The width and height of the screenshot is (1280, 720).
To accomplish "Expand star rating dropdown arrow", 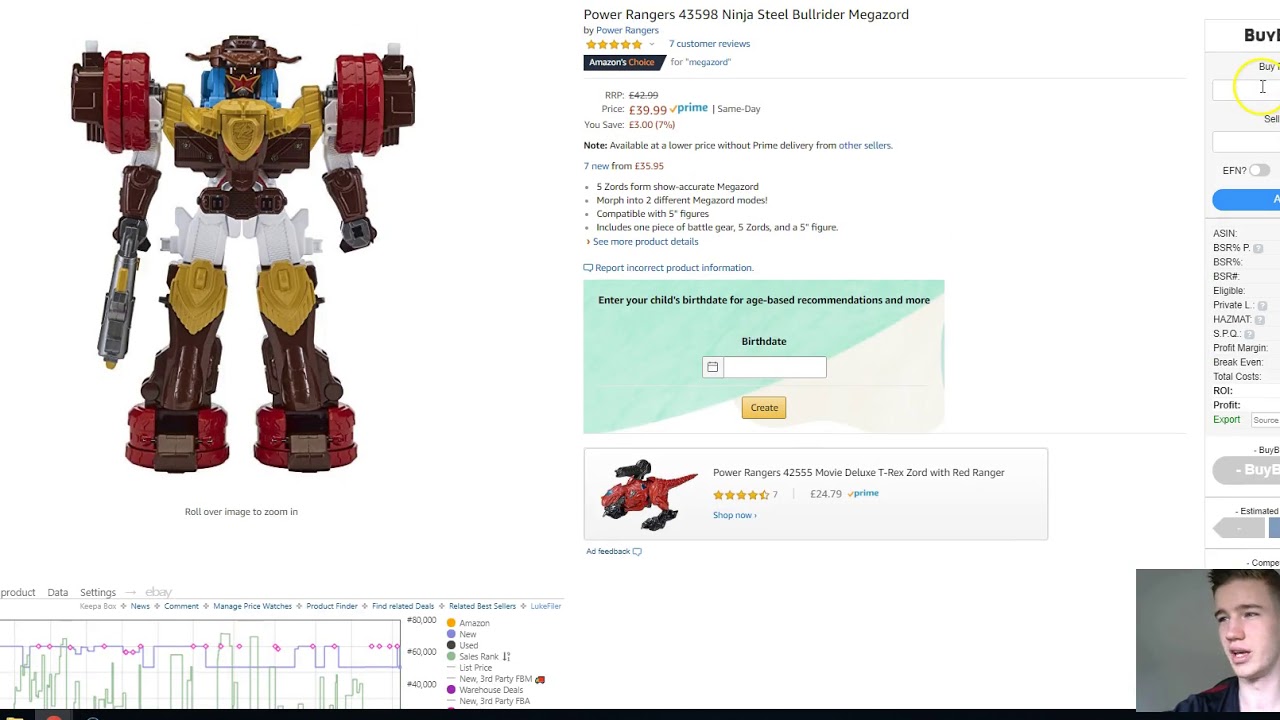I will [651, 44].
